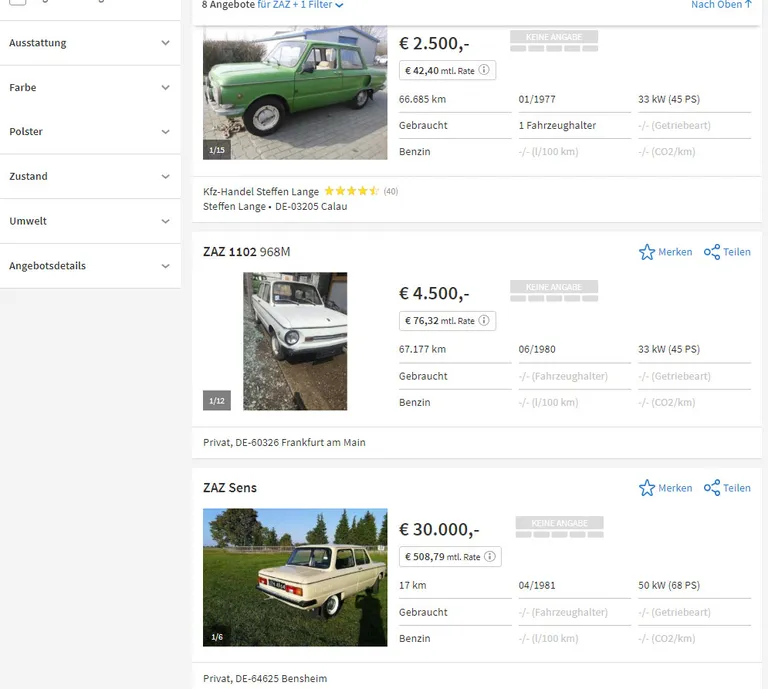This screenshot has height=689, width=768.
Task: Open the white ZAZ 1102 car photo
Action: pos(295,341)
